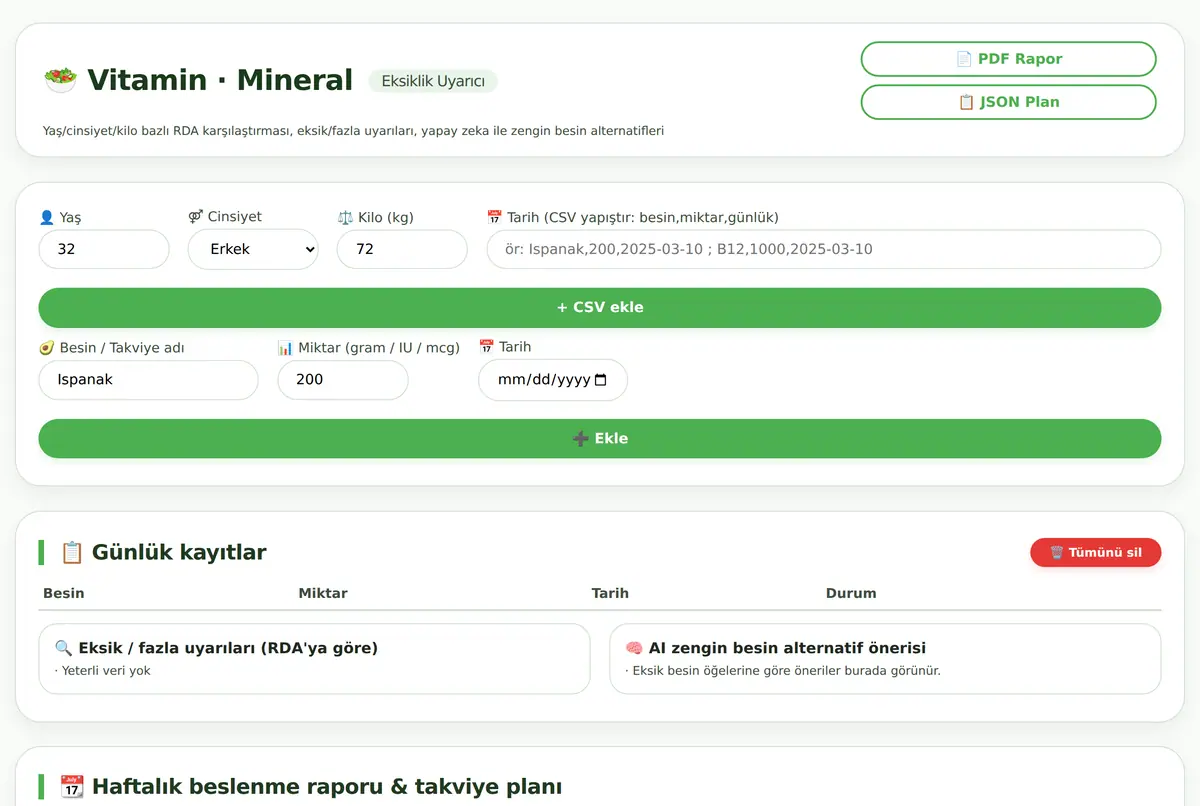Focus the Yaş field showing 32

click(104, 249)
